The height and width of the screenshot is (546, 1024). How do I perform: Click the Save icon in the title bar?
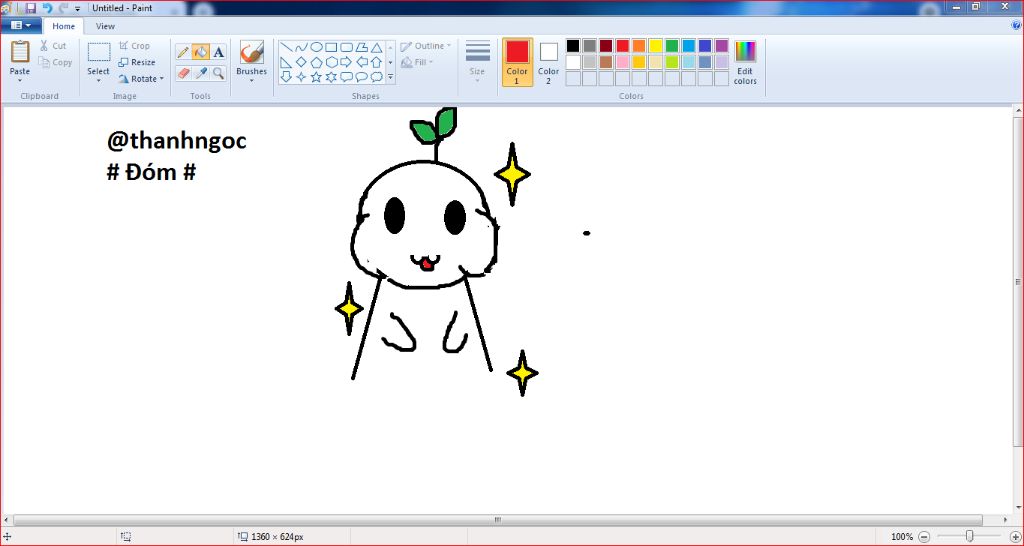31,8
